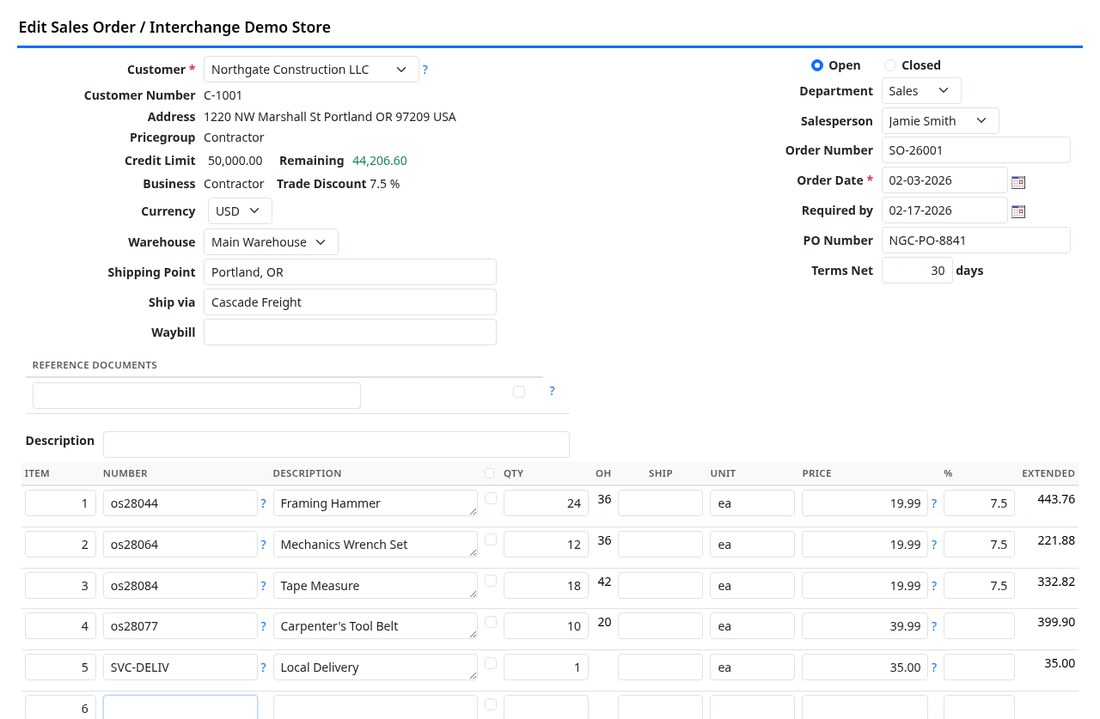Click the Reference Documents help question mark

pos(552,391)
